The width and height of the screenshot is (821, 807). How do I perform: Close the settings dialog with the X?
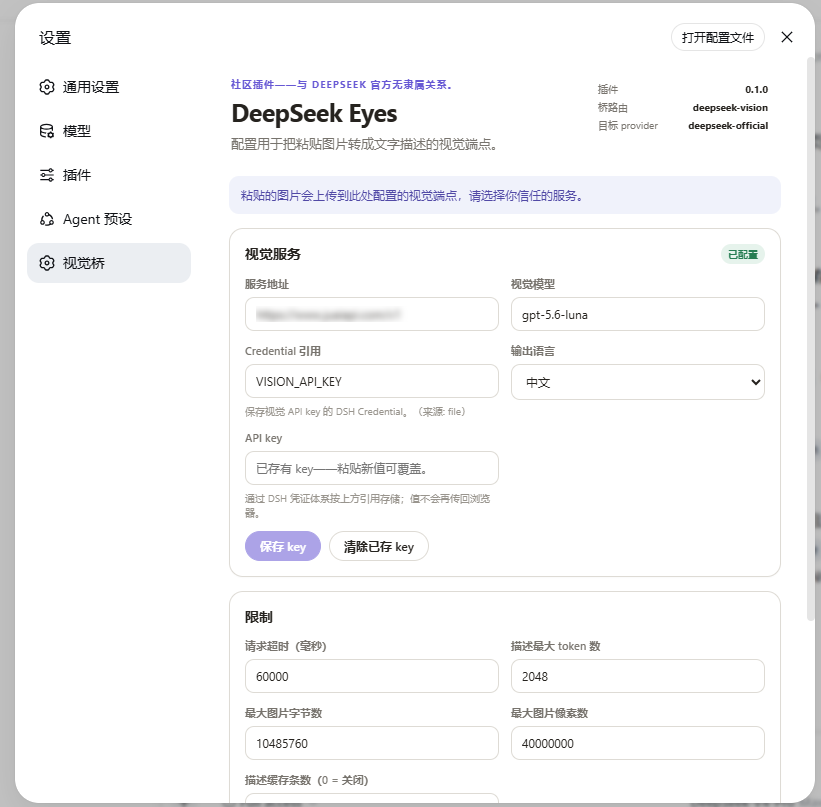point(786,37)
